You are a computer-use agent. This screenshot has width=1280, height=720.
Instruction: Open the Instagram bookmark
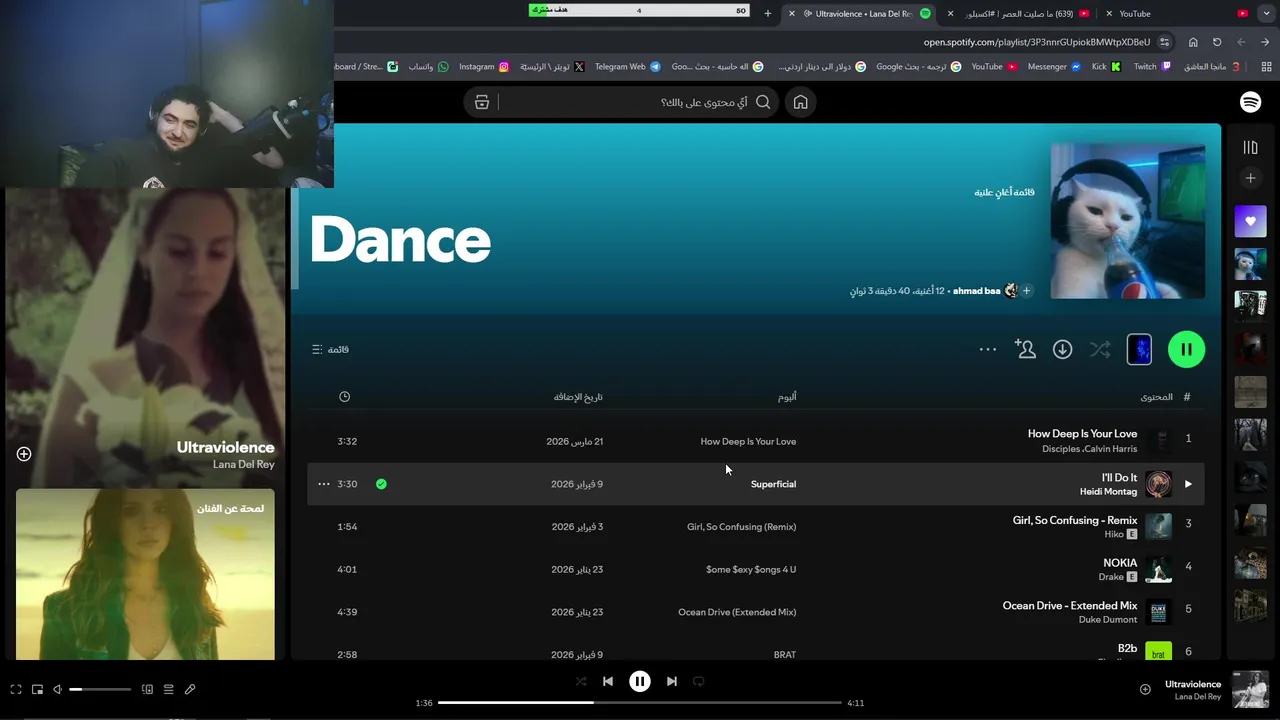(x=483, y=67)
